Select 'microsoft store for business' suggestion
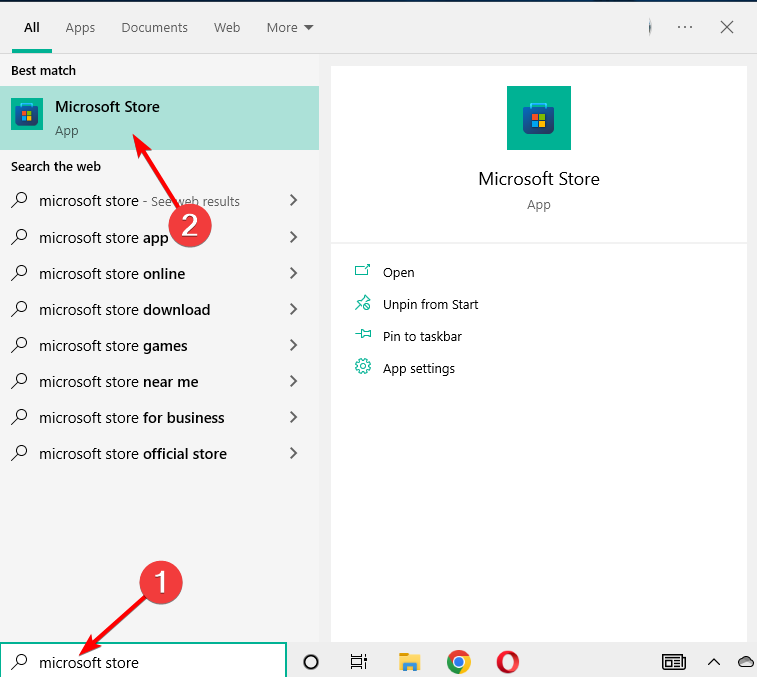This screenshot has height=677, width=757. [x=159, y=417]
